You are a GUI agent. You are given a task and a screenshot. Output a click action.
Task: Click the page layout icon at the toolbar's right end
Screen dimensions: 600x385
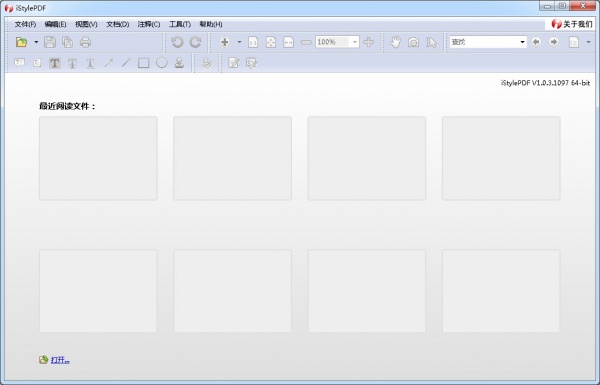click(574, 42)
